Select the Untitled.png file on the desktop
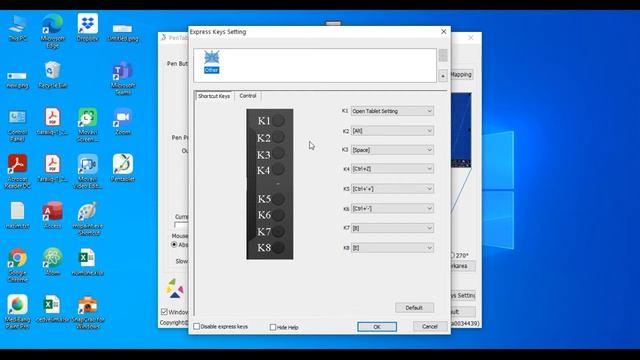The height and width of the screenshot is (360, 640). pos(123,32)
